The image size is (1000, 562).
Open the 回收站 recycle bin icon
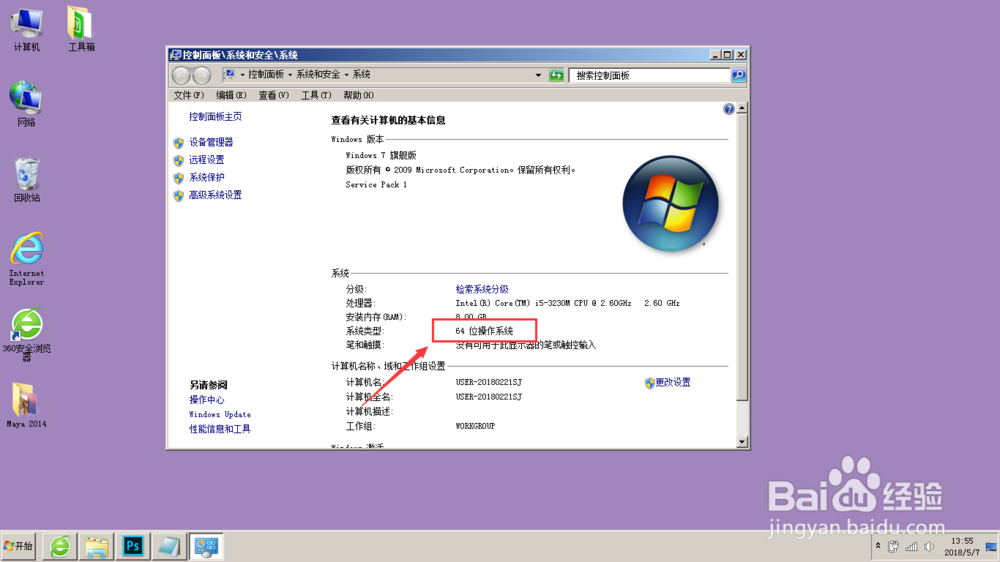(x=26, y=180)
